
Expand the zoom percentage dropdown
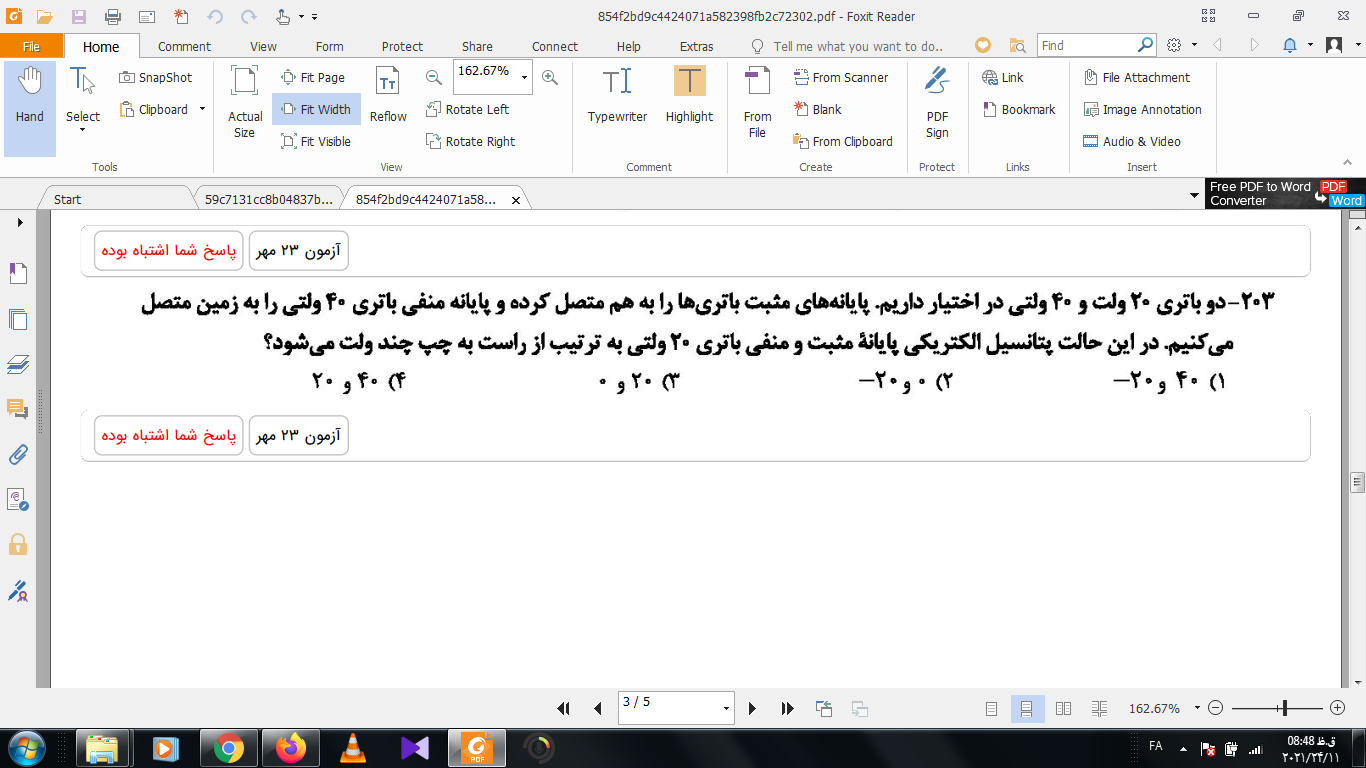tap(524, 78)
